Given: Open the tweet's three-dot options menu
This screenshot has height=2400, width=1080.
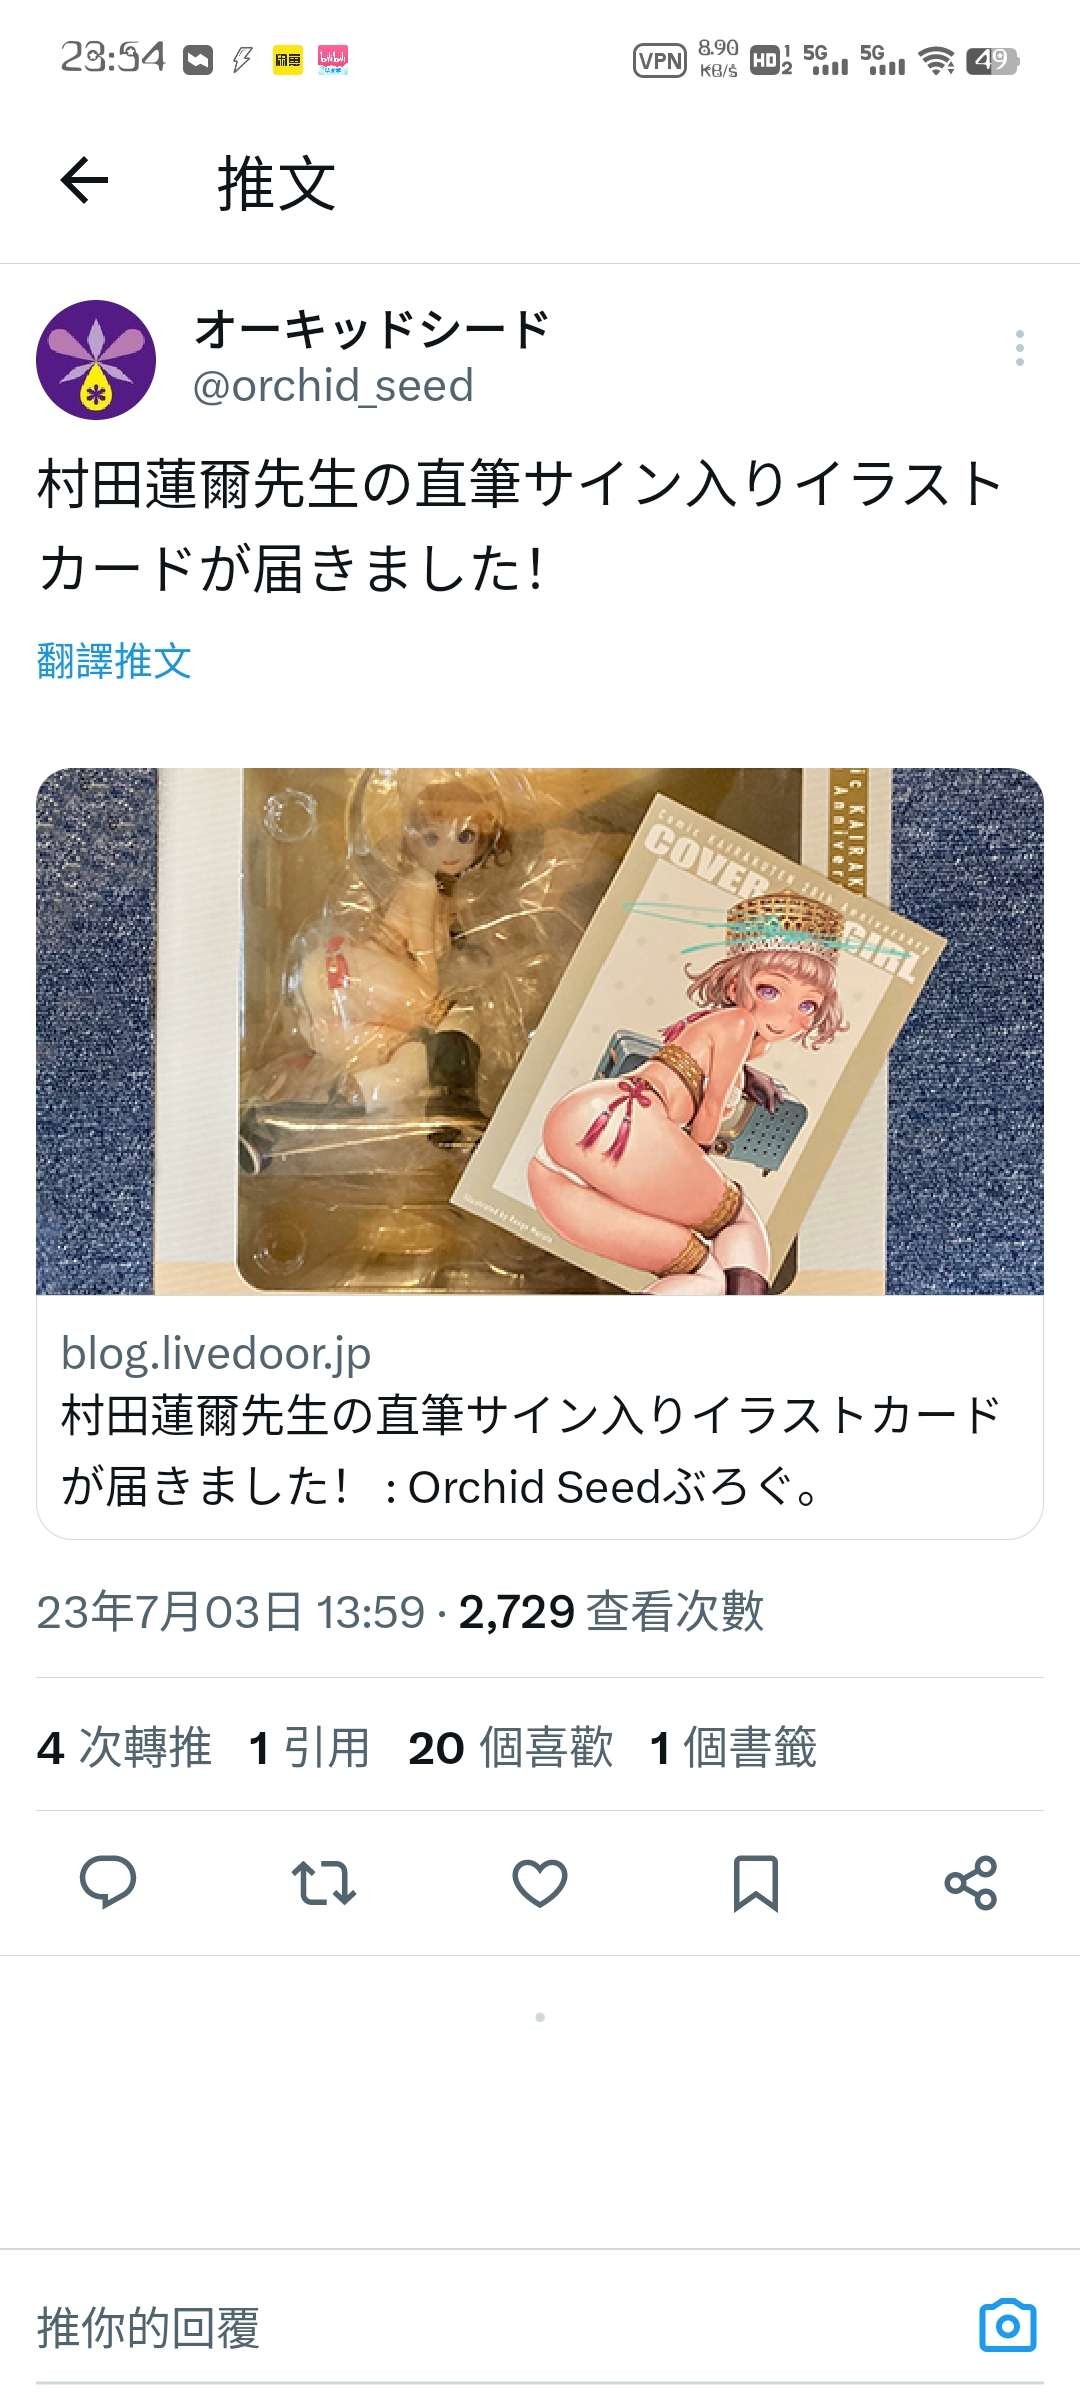Looking at the screenshot, I should coord(1019,348).
